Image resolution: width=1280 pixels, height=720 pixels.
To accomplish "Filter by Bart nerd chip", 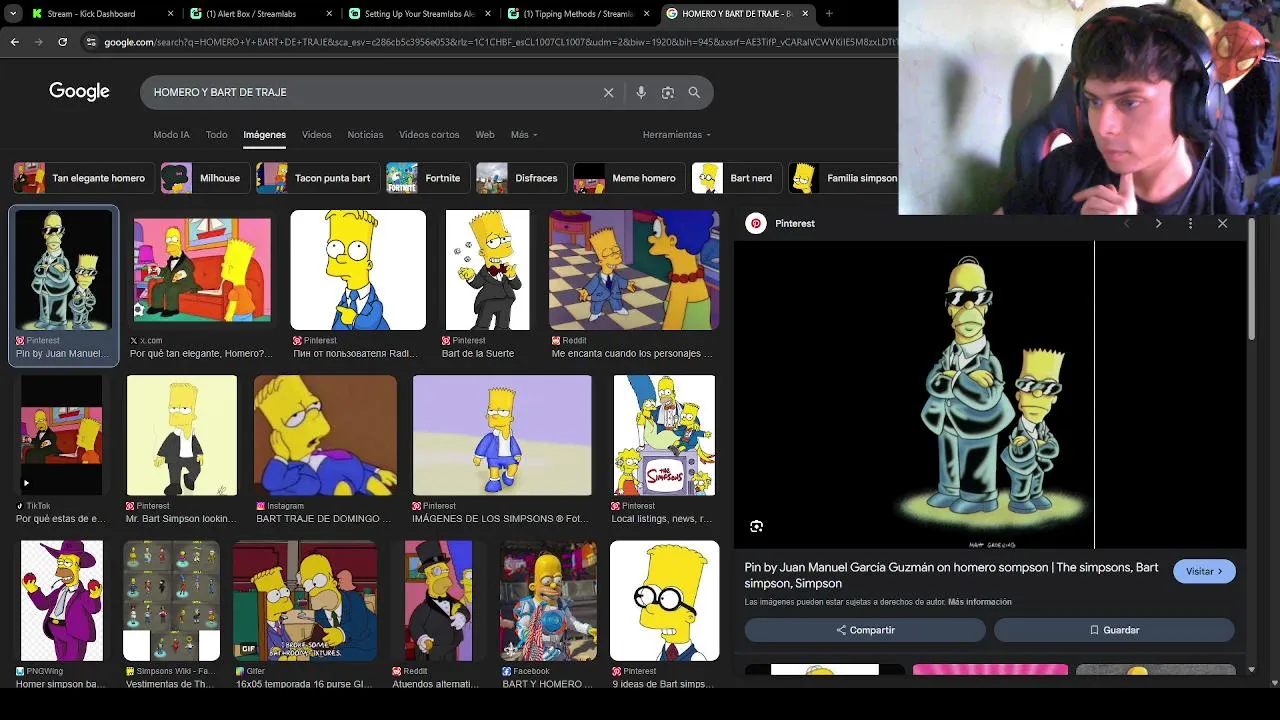I will [736, 178].
